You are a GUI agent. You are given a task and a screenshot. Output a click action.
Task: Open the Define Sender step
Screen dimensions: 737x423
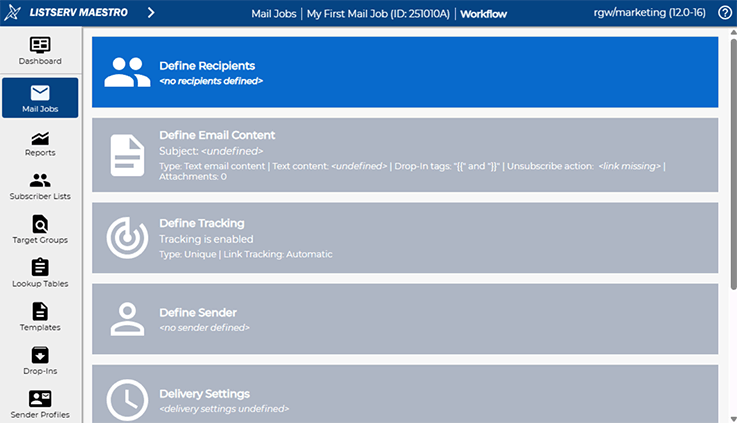[x=405, y=319]
